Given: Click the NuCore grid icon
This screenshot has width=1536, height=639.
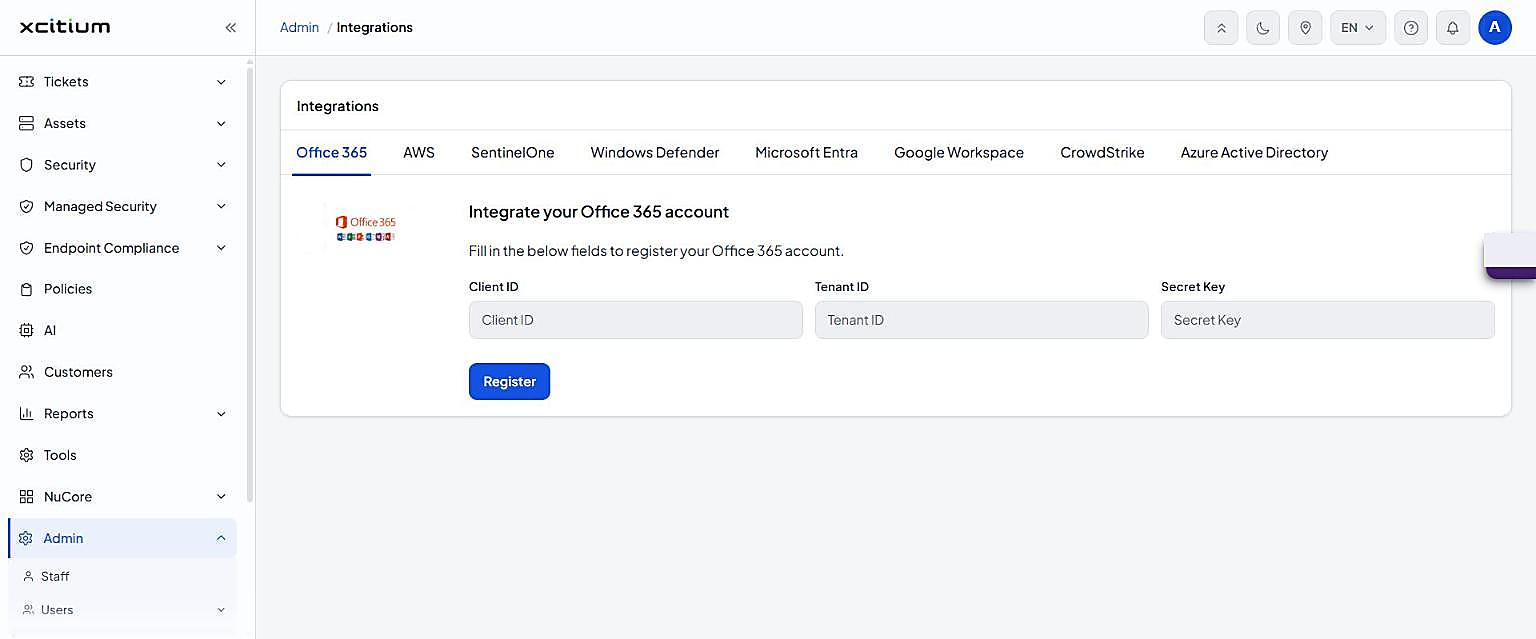Looking at the screenshot, I should (27, 496).
